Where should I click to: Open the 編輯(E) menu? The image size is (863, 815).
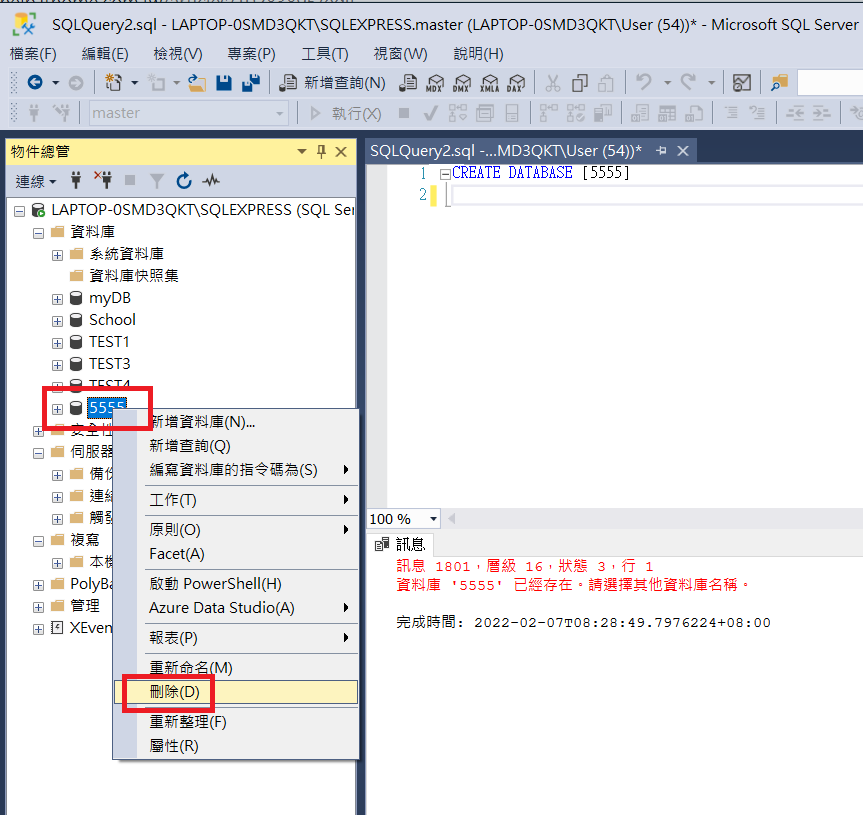click(x=105, y=54)
